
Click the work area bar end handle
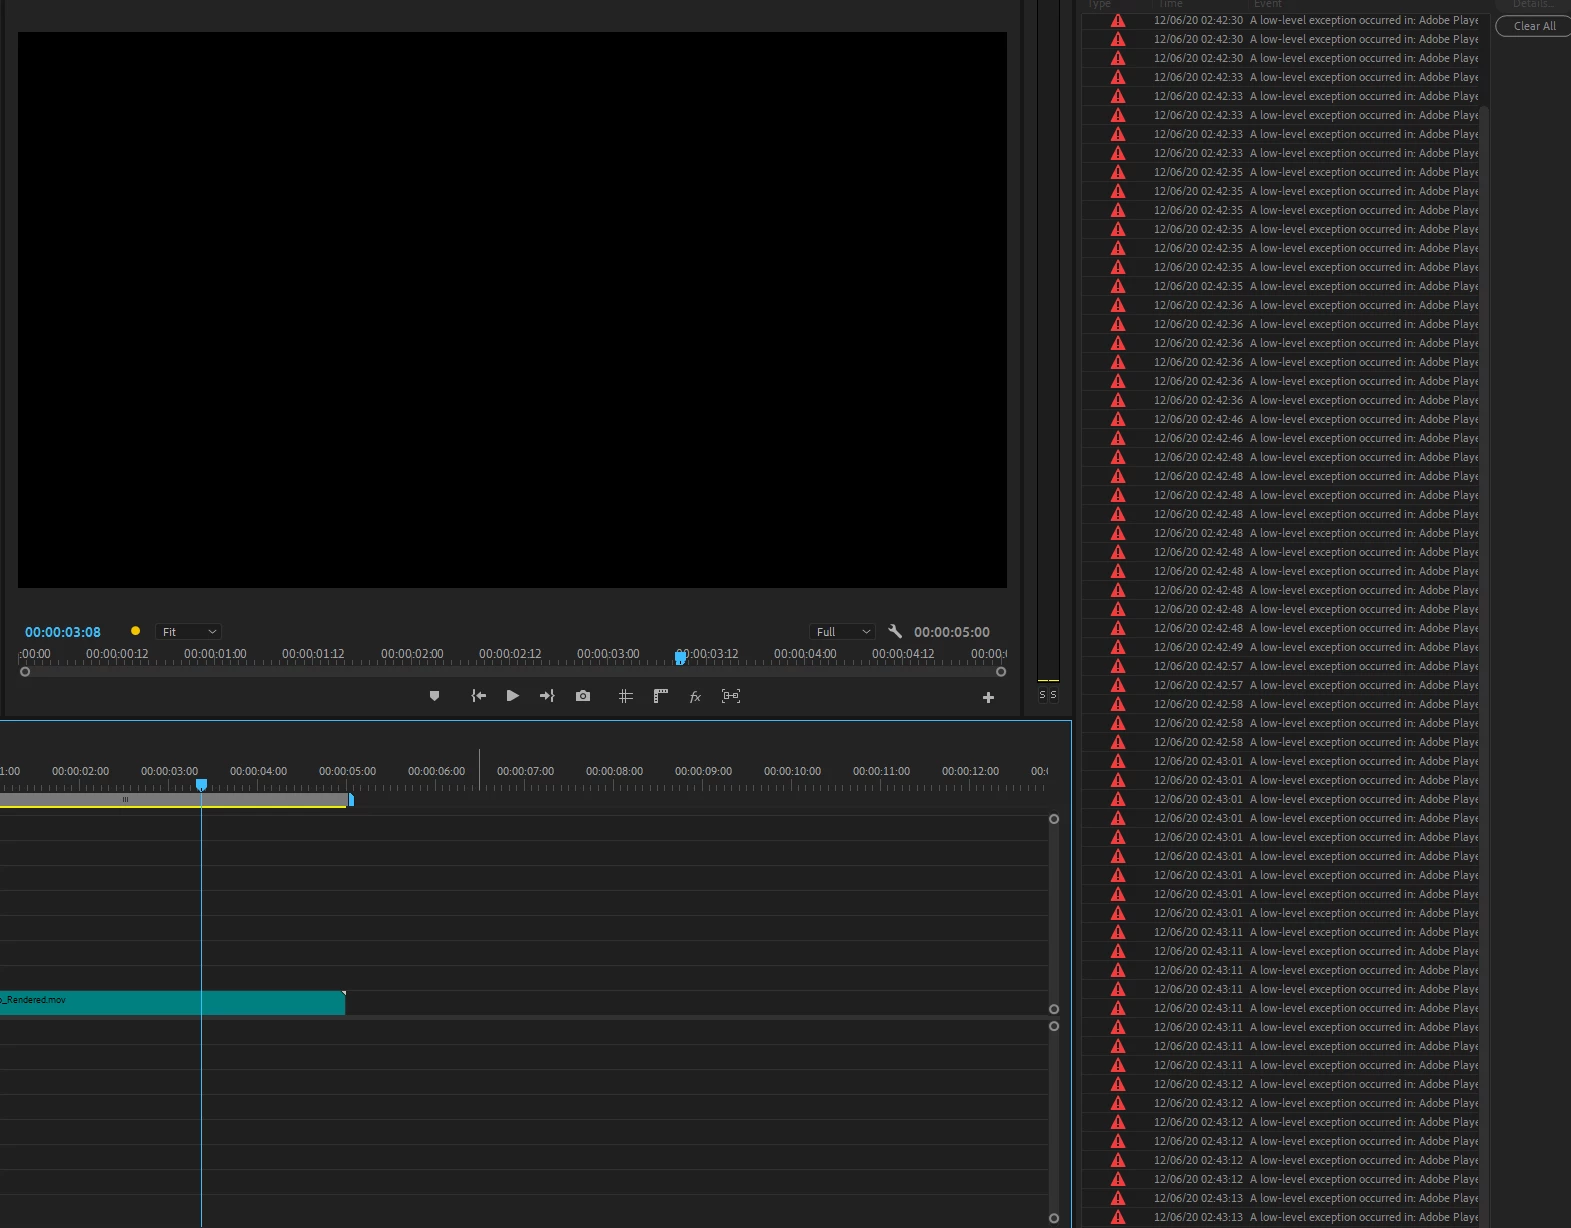tap(351, 799)
